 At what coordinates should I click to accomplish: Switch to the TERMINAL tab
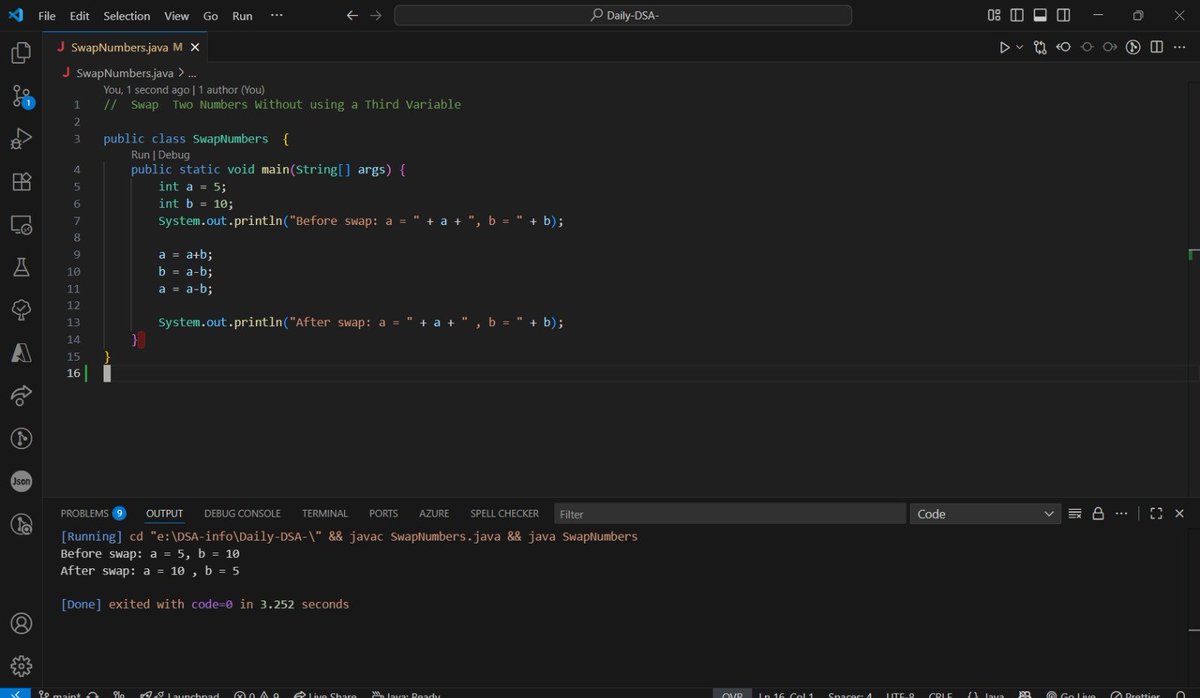325,513
